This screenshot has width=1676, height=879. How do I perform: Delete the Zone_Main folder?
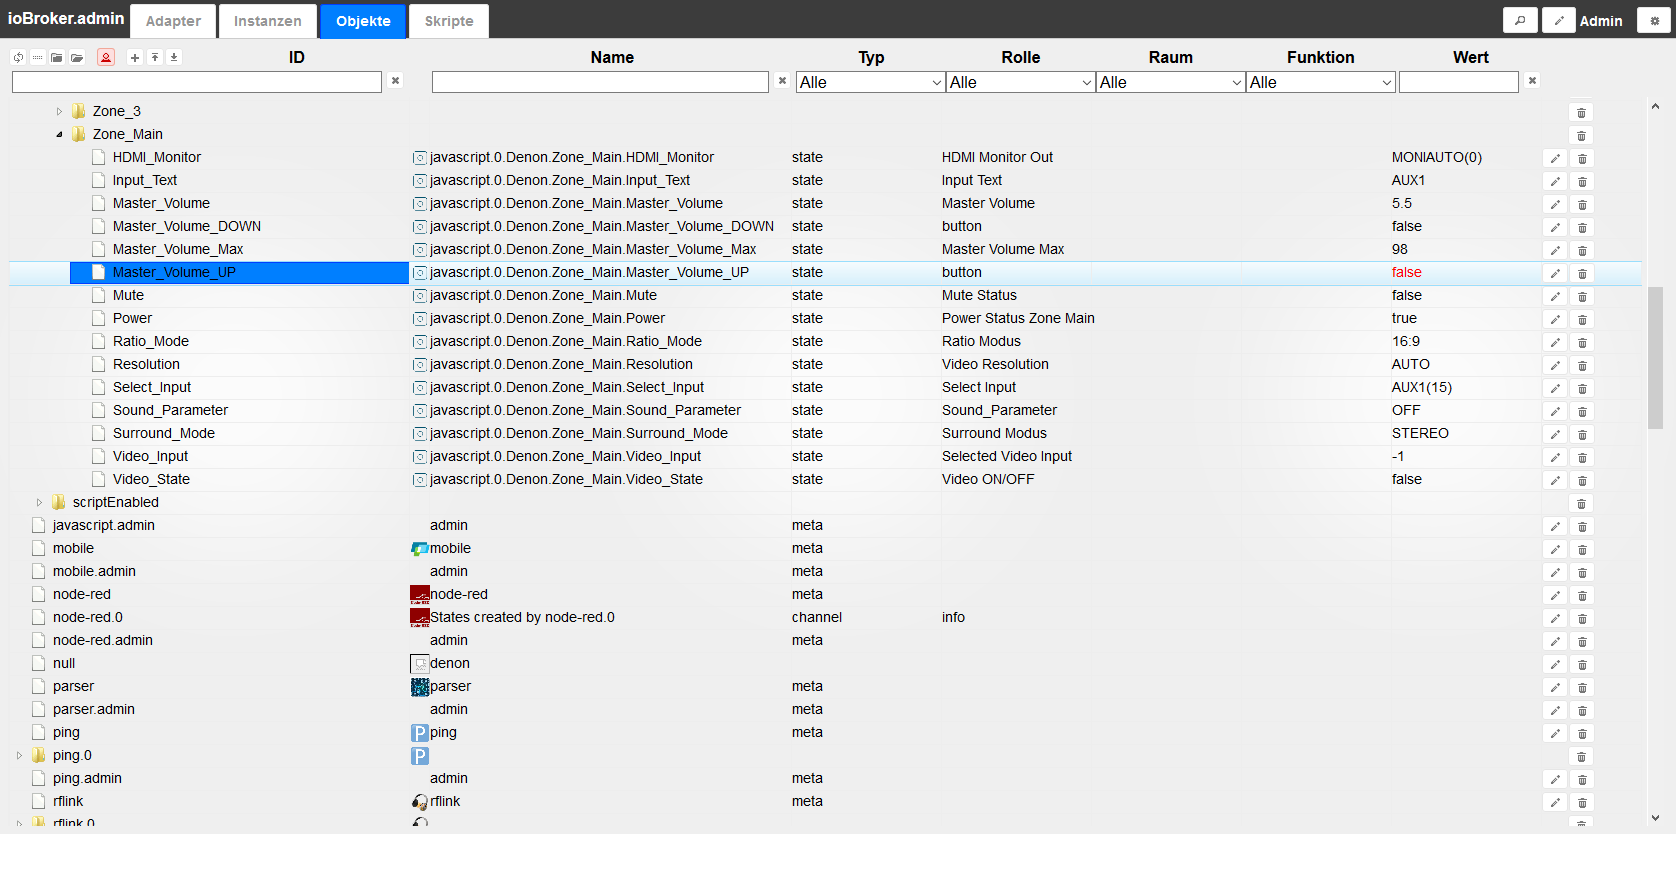click(x=1581, y=135)
